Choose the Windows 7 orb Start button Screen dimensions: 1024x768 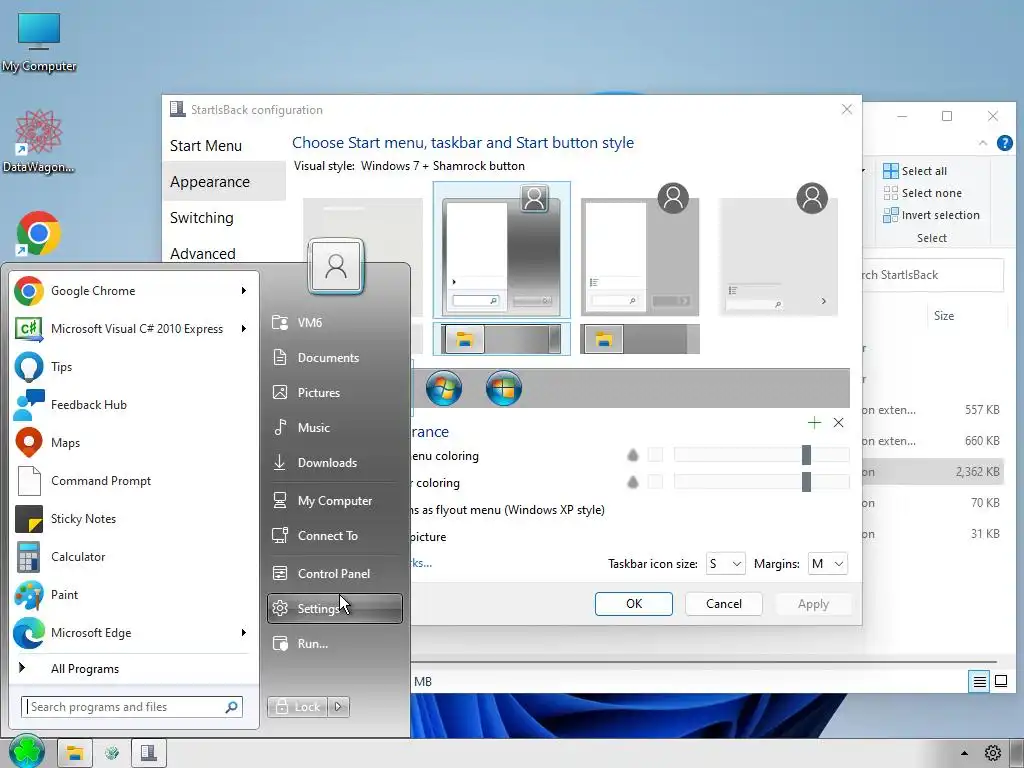click(x=443, y=388)
